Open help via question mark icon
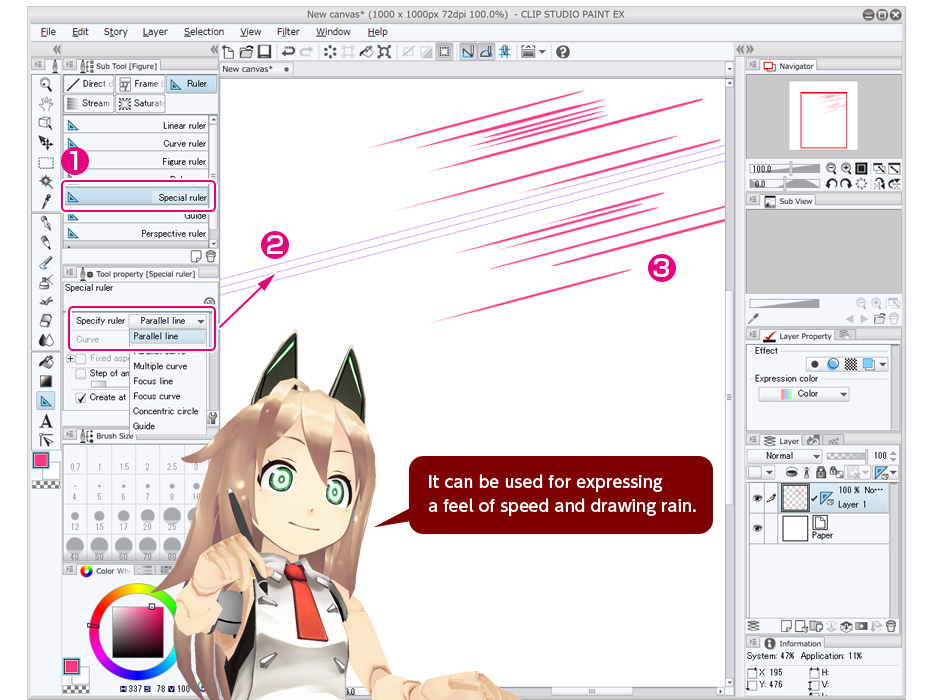 [x=563, y=51]
